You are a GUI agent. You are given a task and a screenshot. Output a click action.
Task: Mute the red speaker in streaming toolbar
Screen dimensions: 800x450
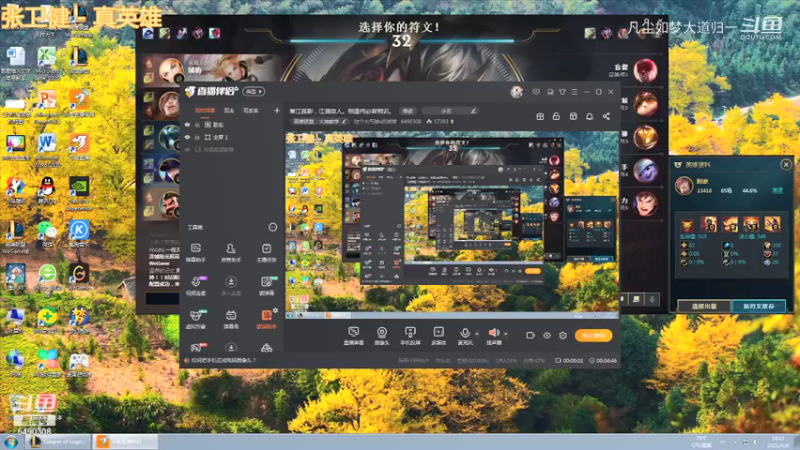coord(493,335)
